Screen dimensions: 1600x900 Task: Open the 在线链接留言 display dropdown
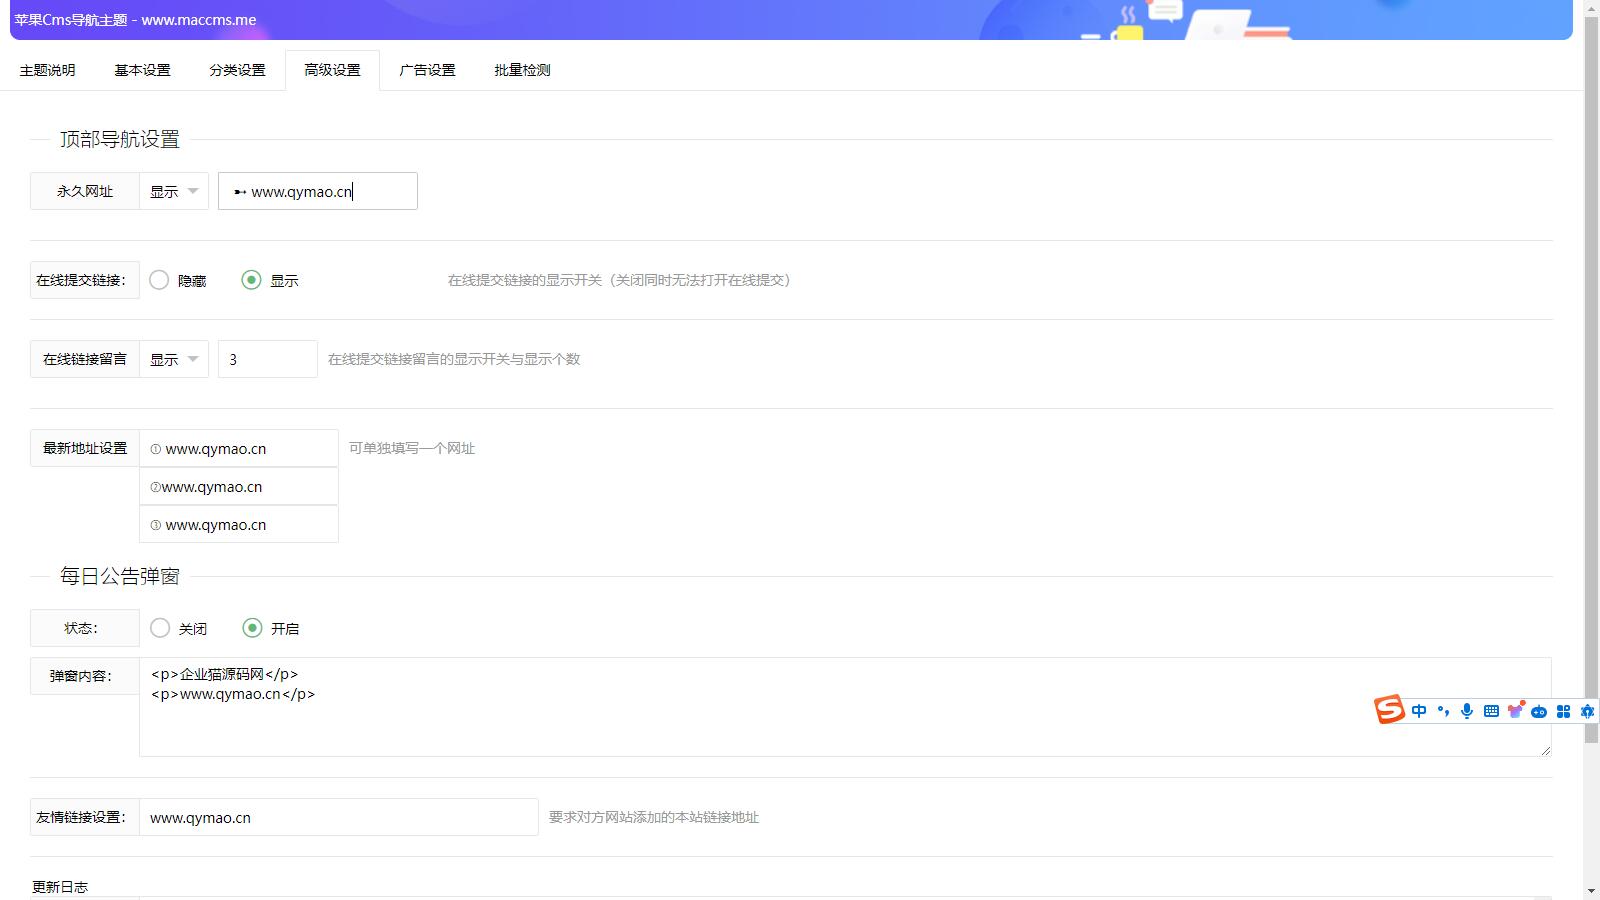click(174, 359)
